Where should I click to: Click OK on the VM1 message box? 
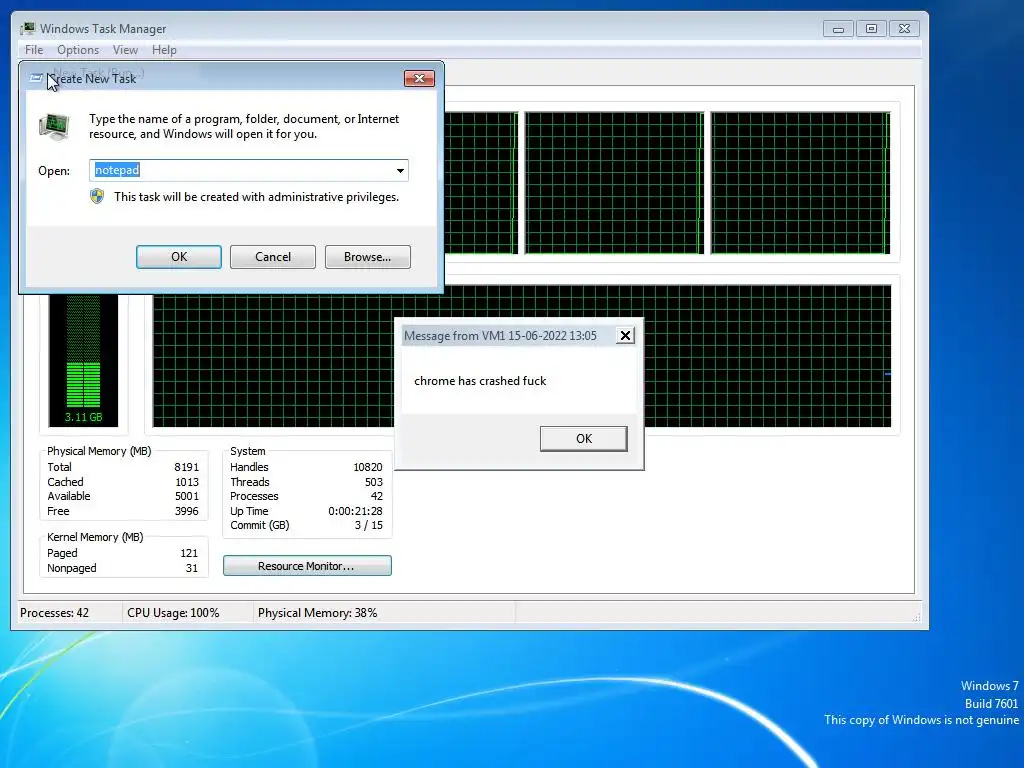click(584, 438)
